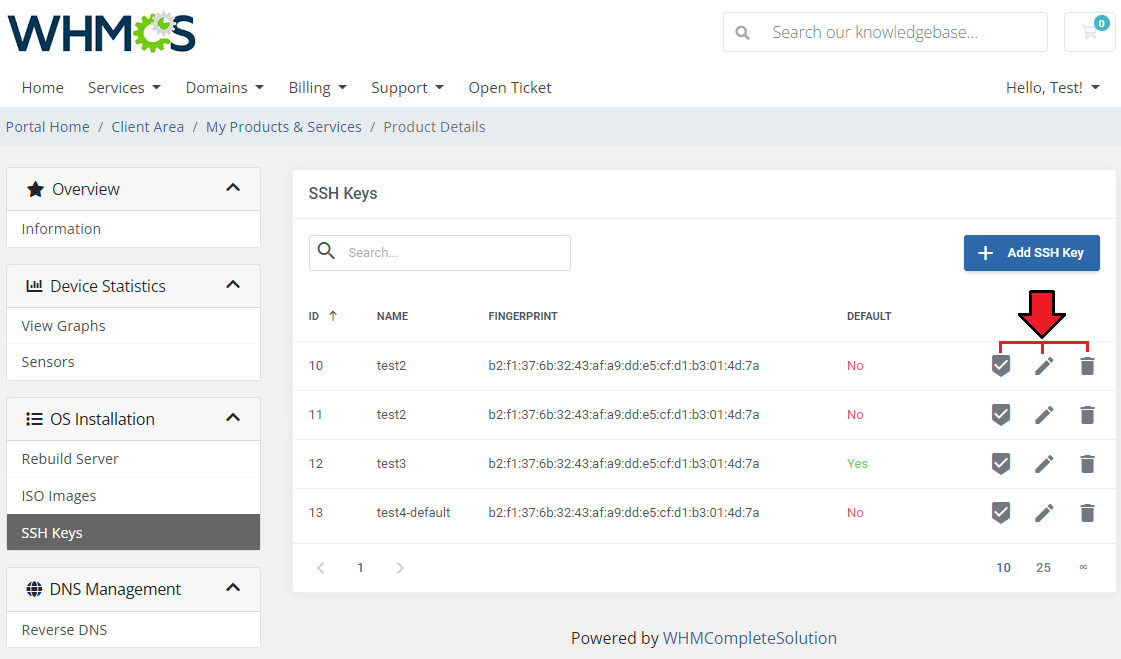Set SSH key ID 10 as default
The height and width of the screenshot is (659, 1121).
(1000, 366)
